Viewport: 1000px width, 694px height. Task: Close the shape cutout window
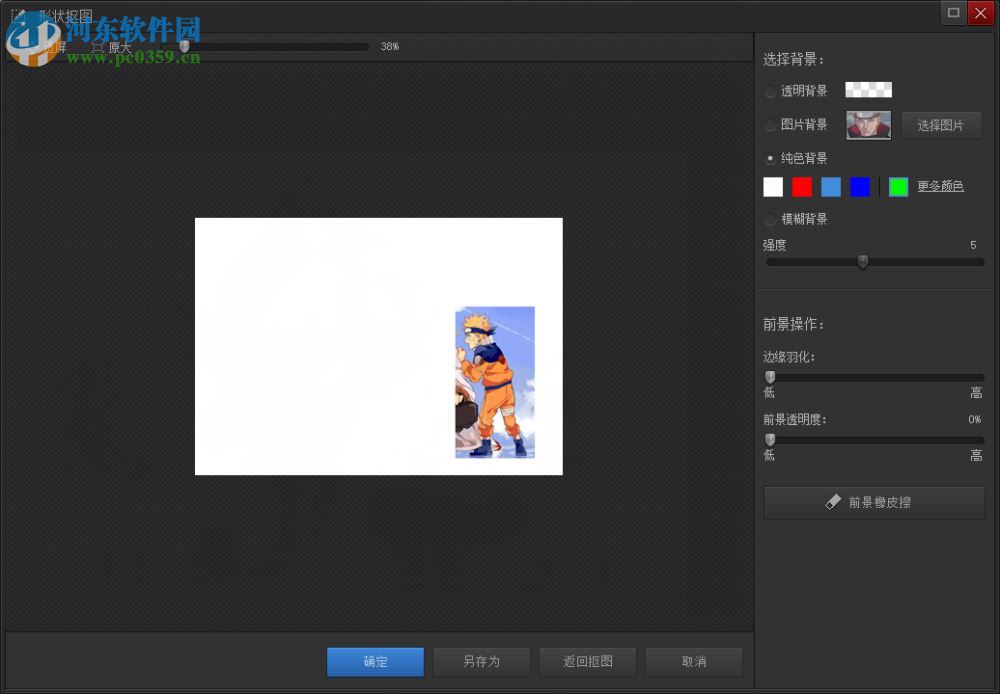[x=981, y=13]
